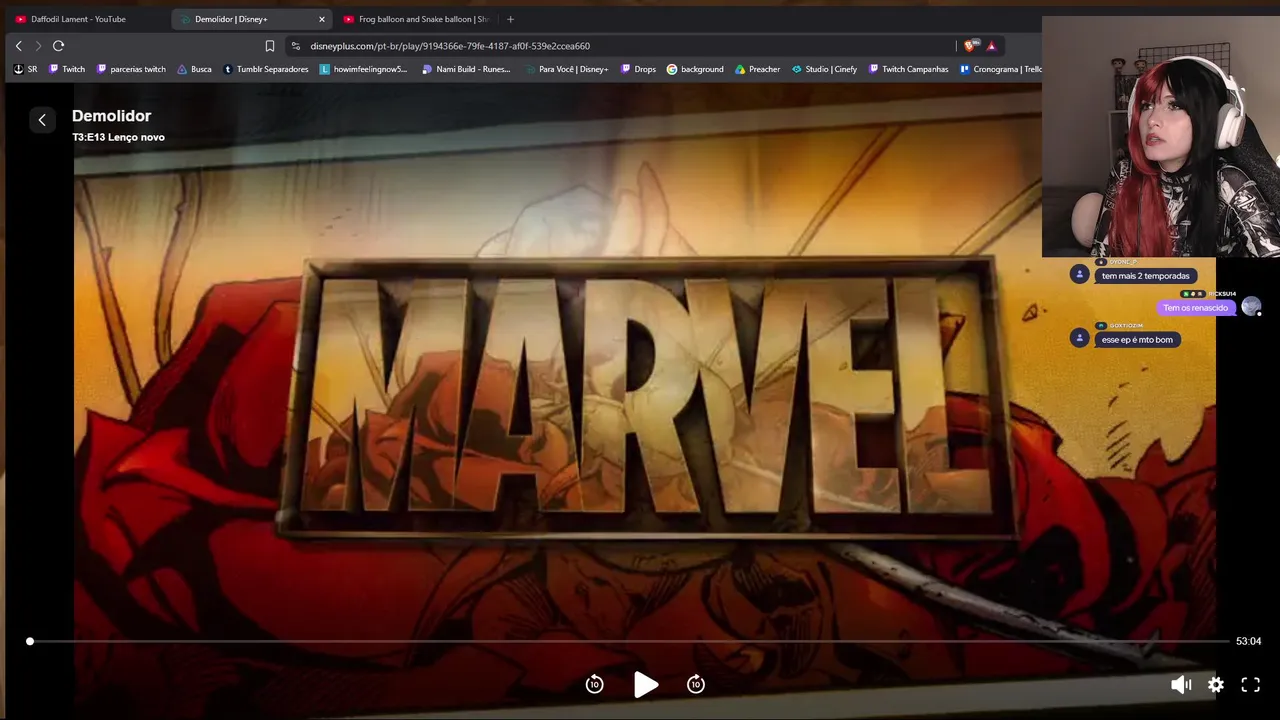Bookmark this page with the bookmark icon
Image resolution: width=1280 pixels, height=720 pixels.
[x=270, y=46]
